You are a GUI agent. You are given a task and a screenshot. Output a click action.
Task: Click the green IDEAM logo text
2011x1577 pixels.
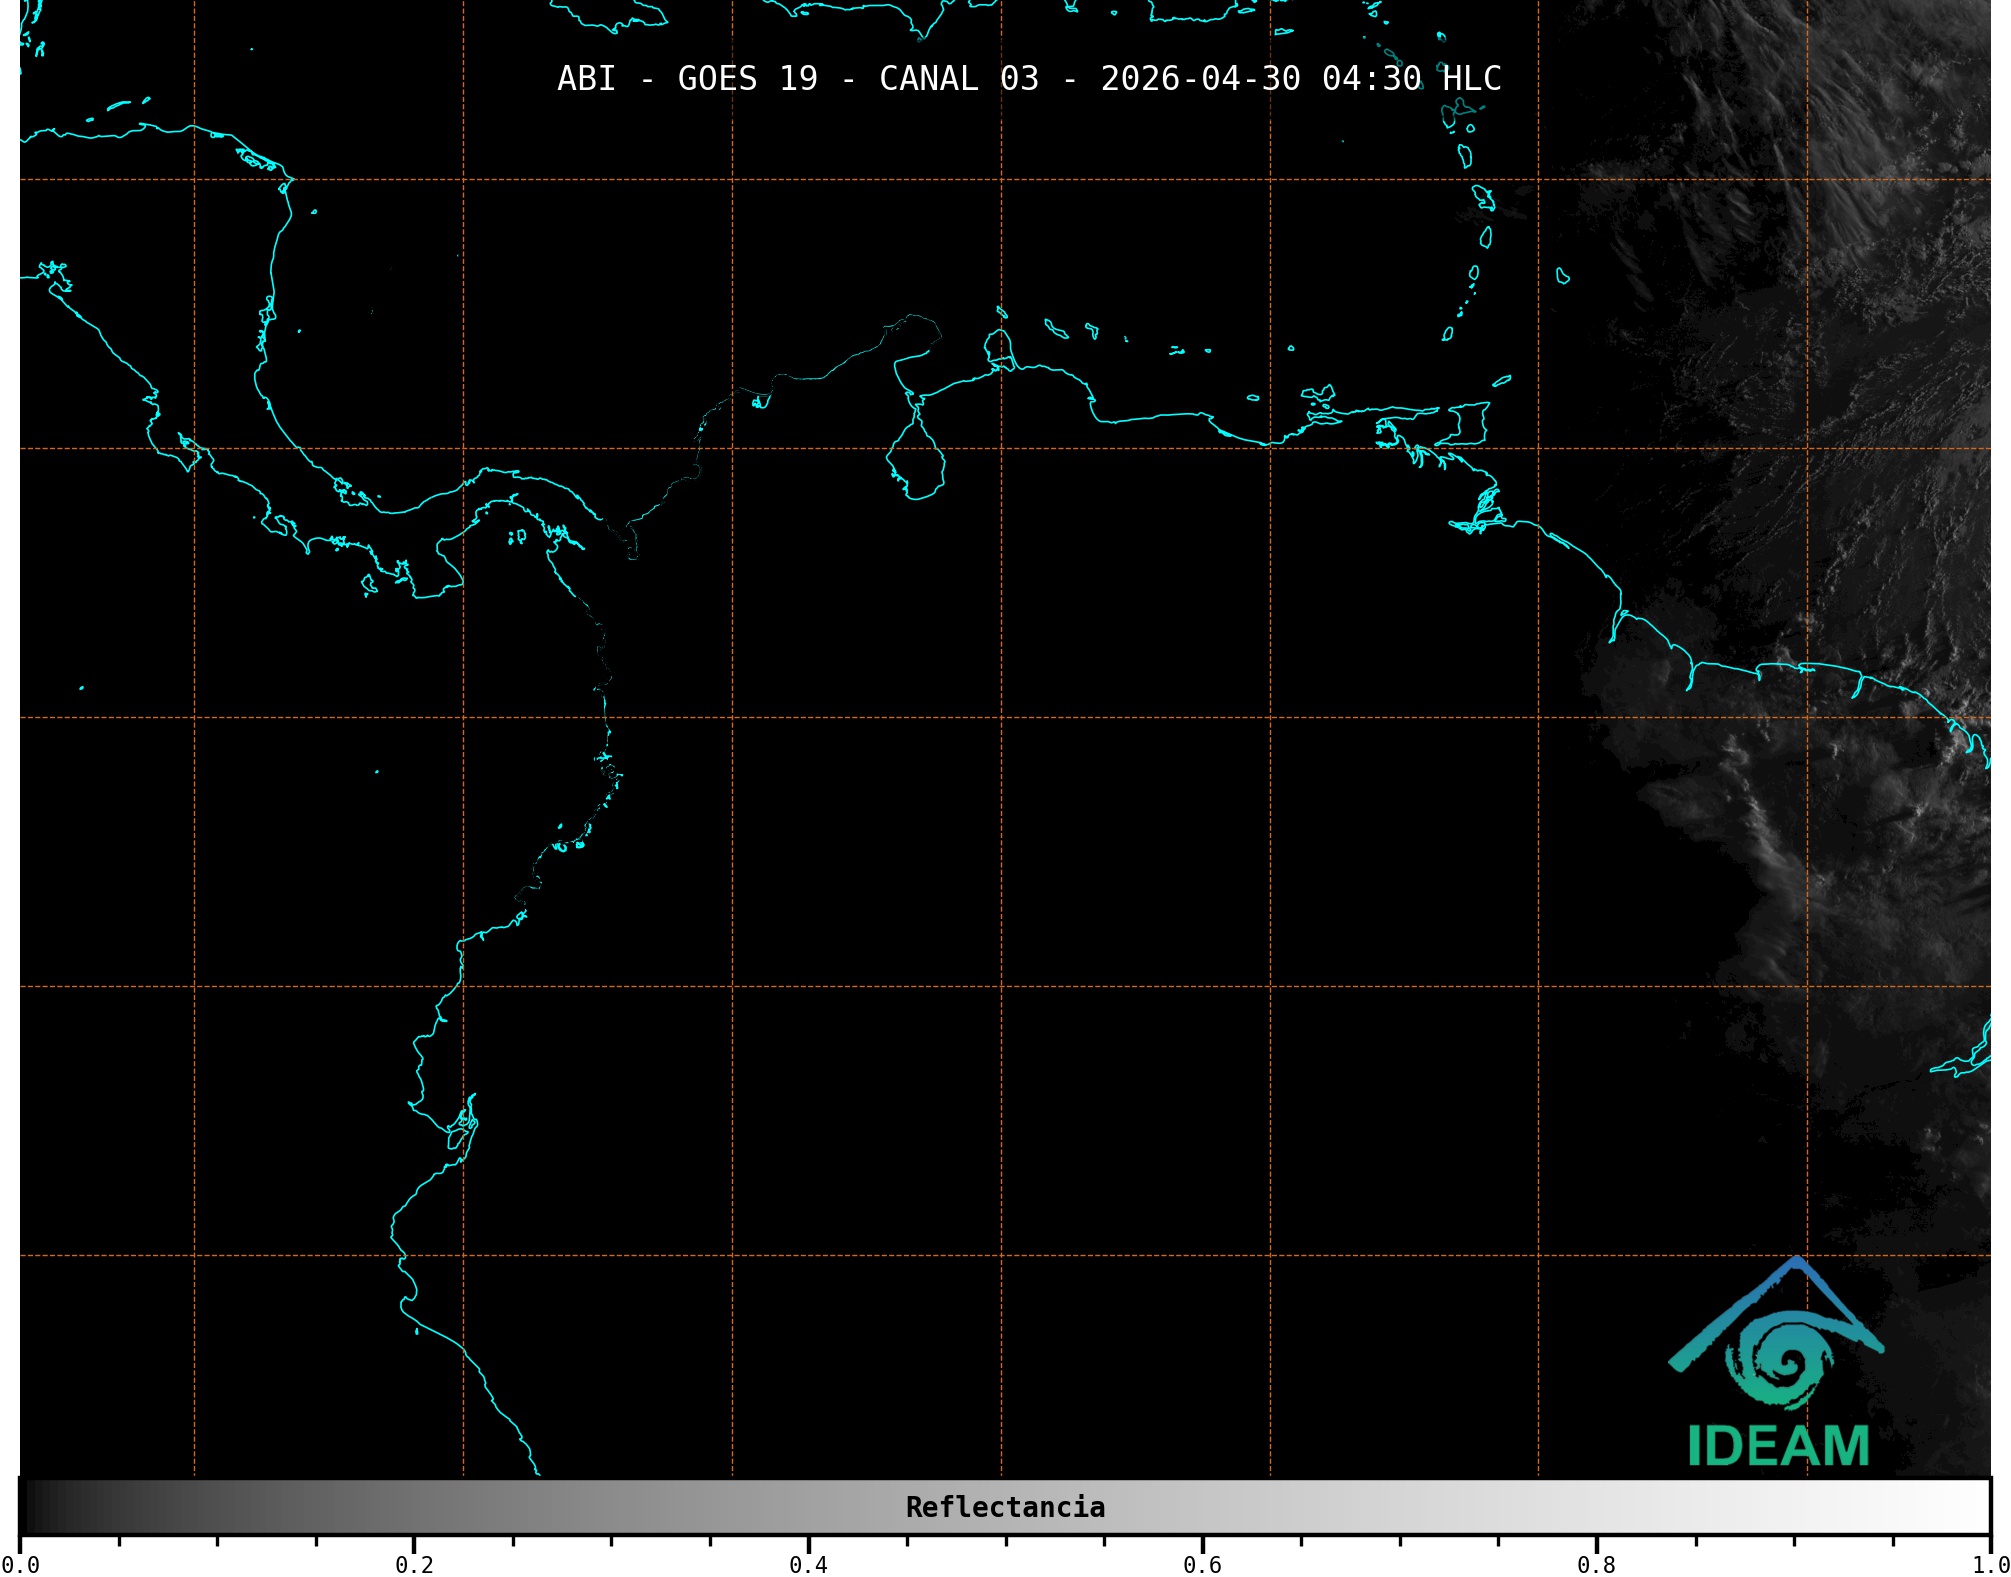tap(1778, 1446)
